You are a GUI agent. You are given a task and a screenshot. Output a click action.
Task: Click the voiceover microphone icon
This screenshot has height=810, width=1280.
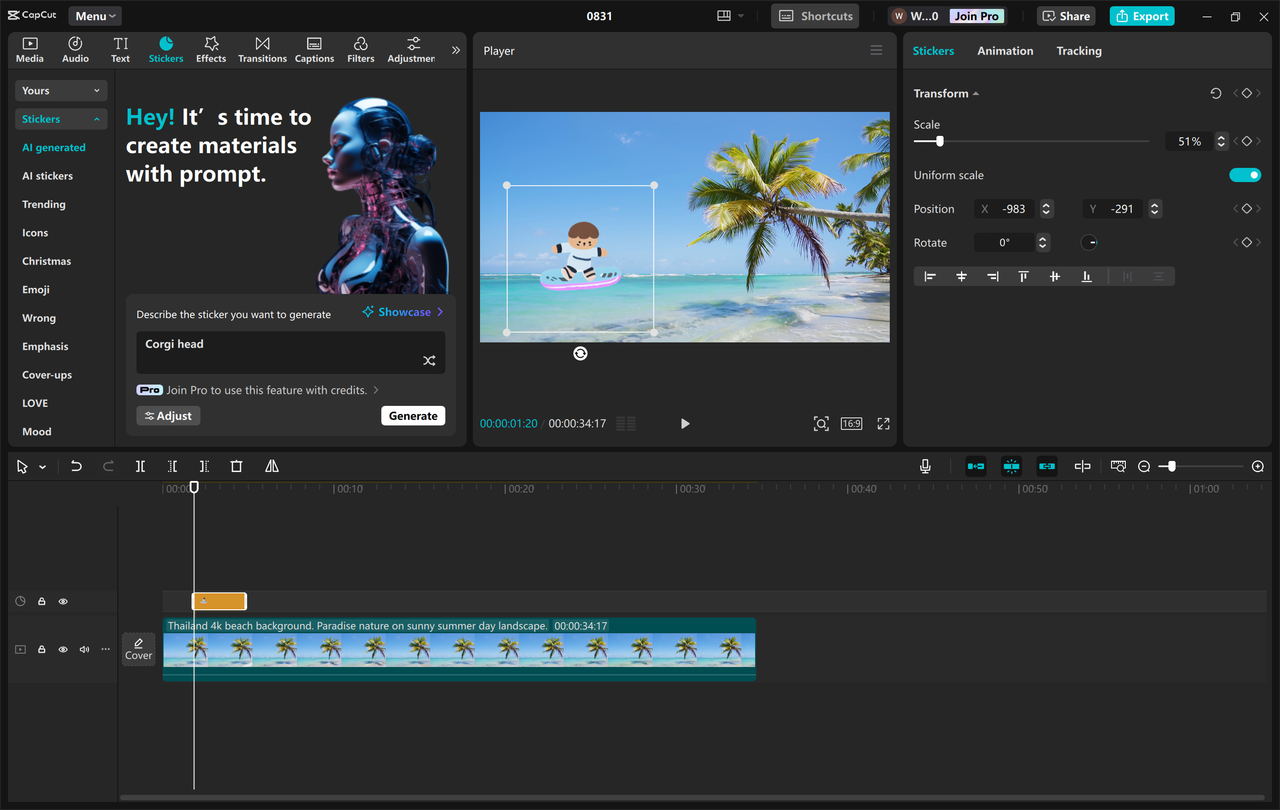(x=925, y=465)
